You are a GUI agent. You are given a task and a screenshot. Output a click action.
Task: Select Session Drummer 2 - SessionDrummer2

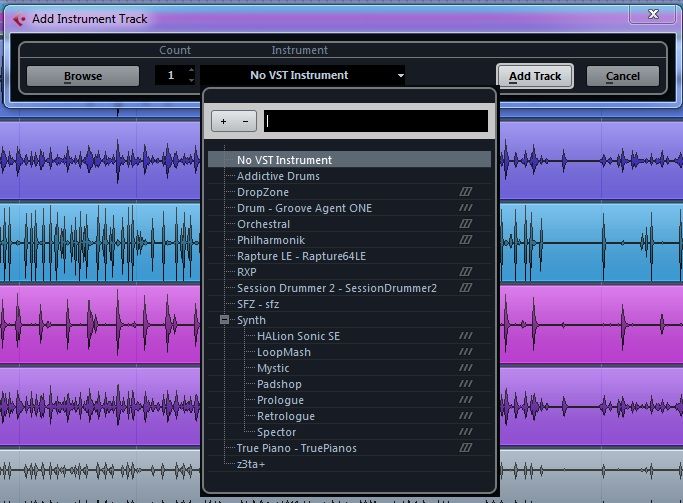coord(349,288)
